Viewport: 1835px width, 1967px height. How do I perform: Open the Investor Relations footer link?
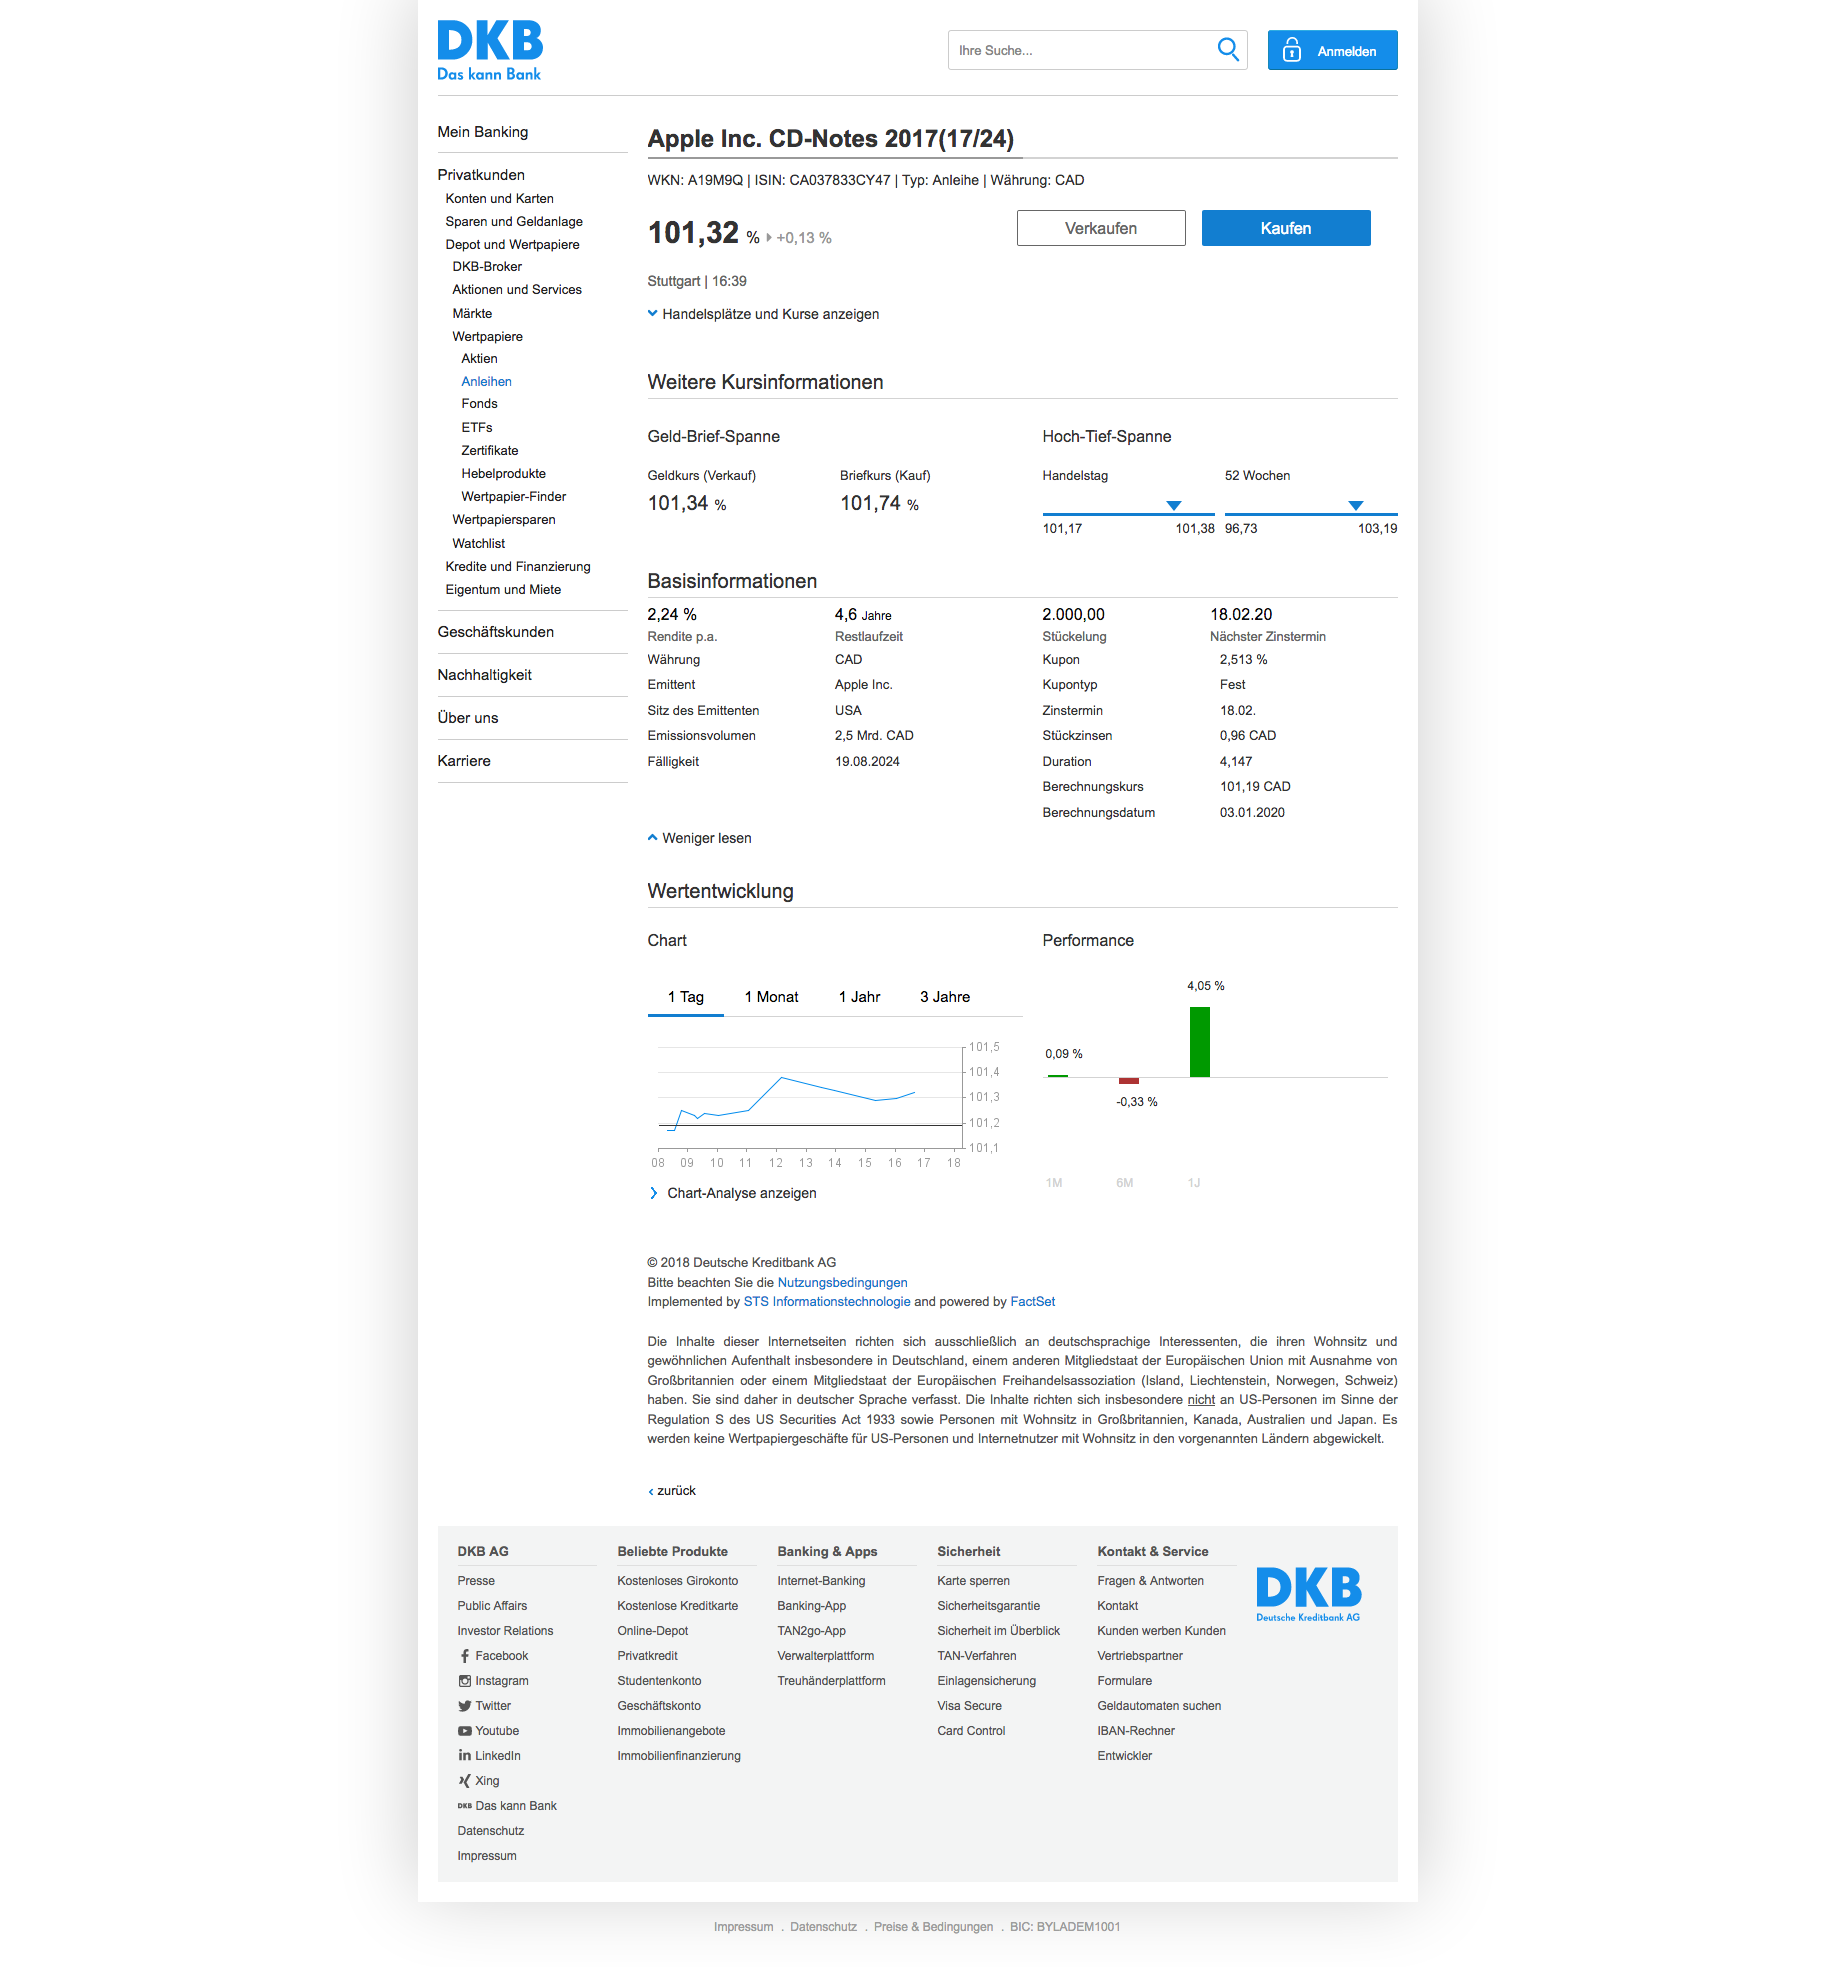click(505, 1631)
